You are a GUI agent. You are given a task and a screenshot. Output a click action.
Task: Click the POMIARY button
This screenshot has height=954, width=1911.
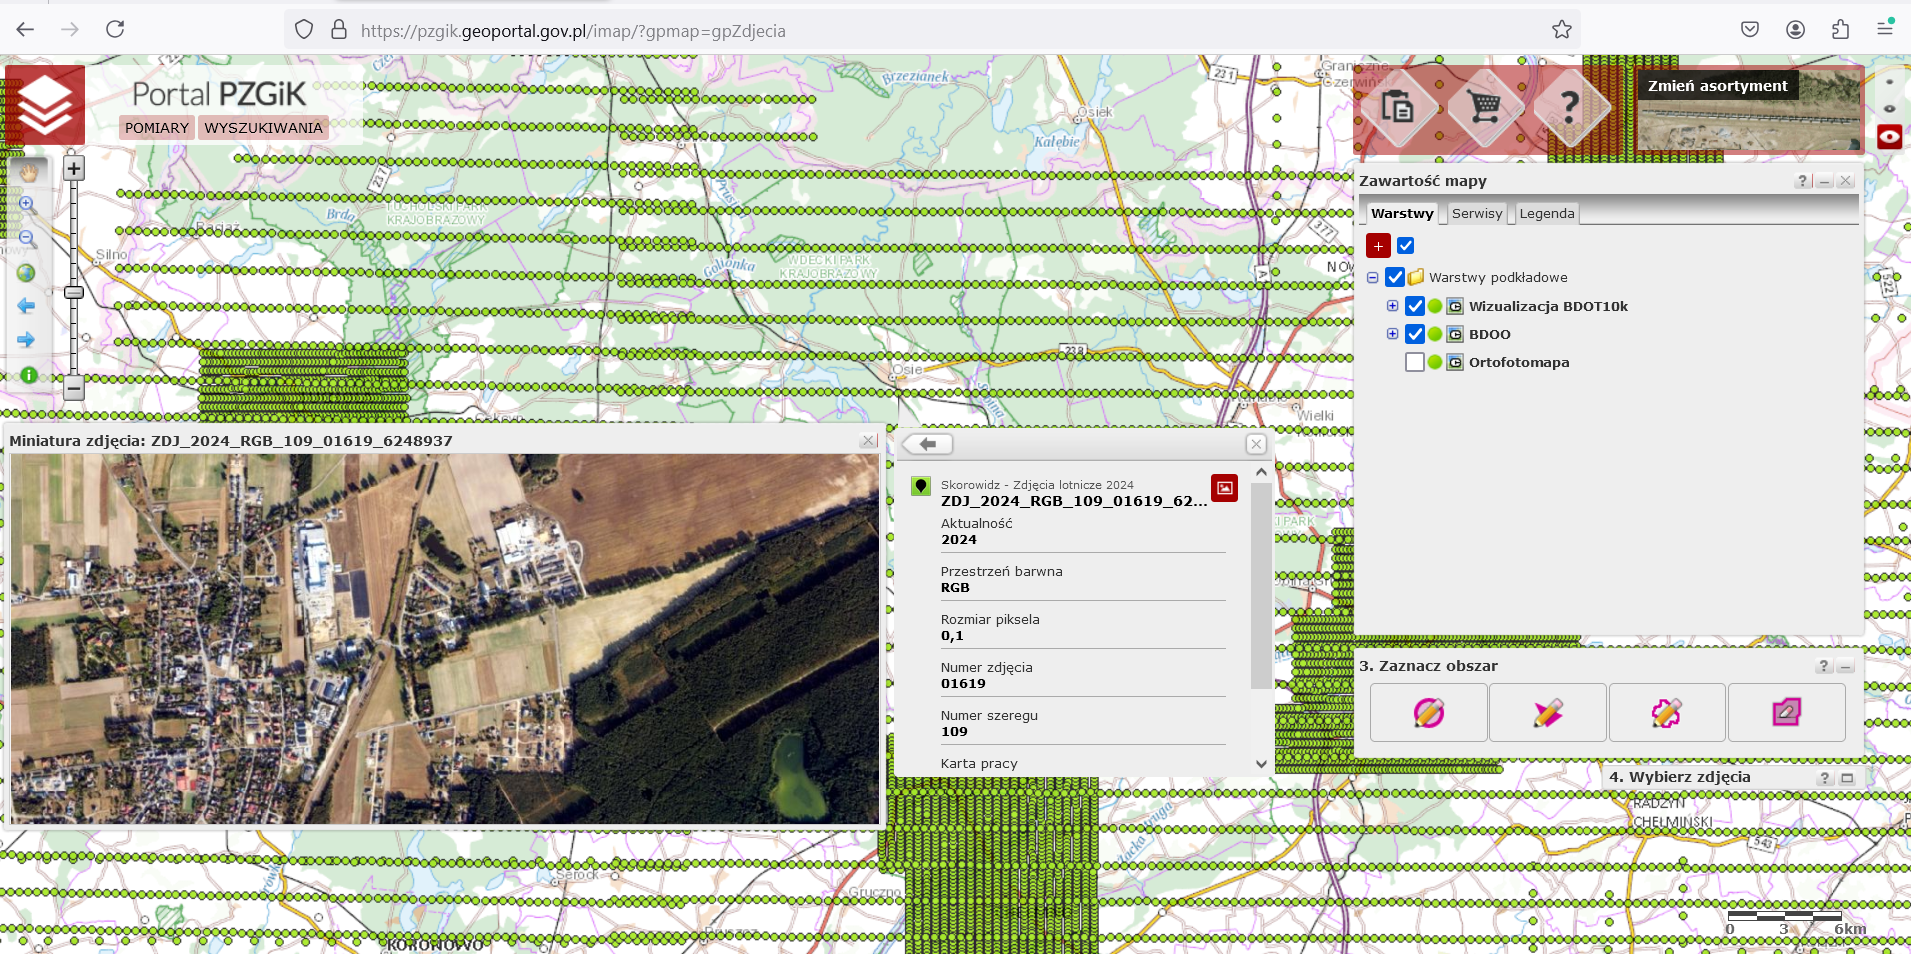click(x=157, y=128)
